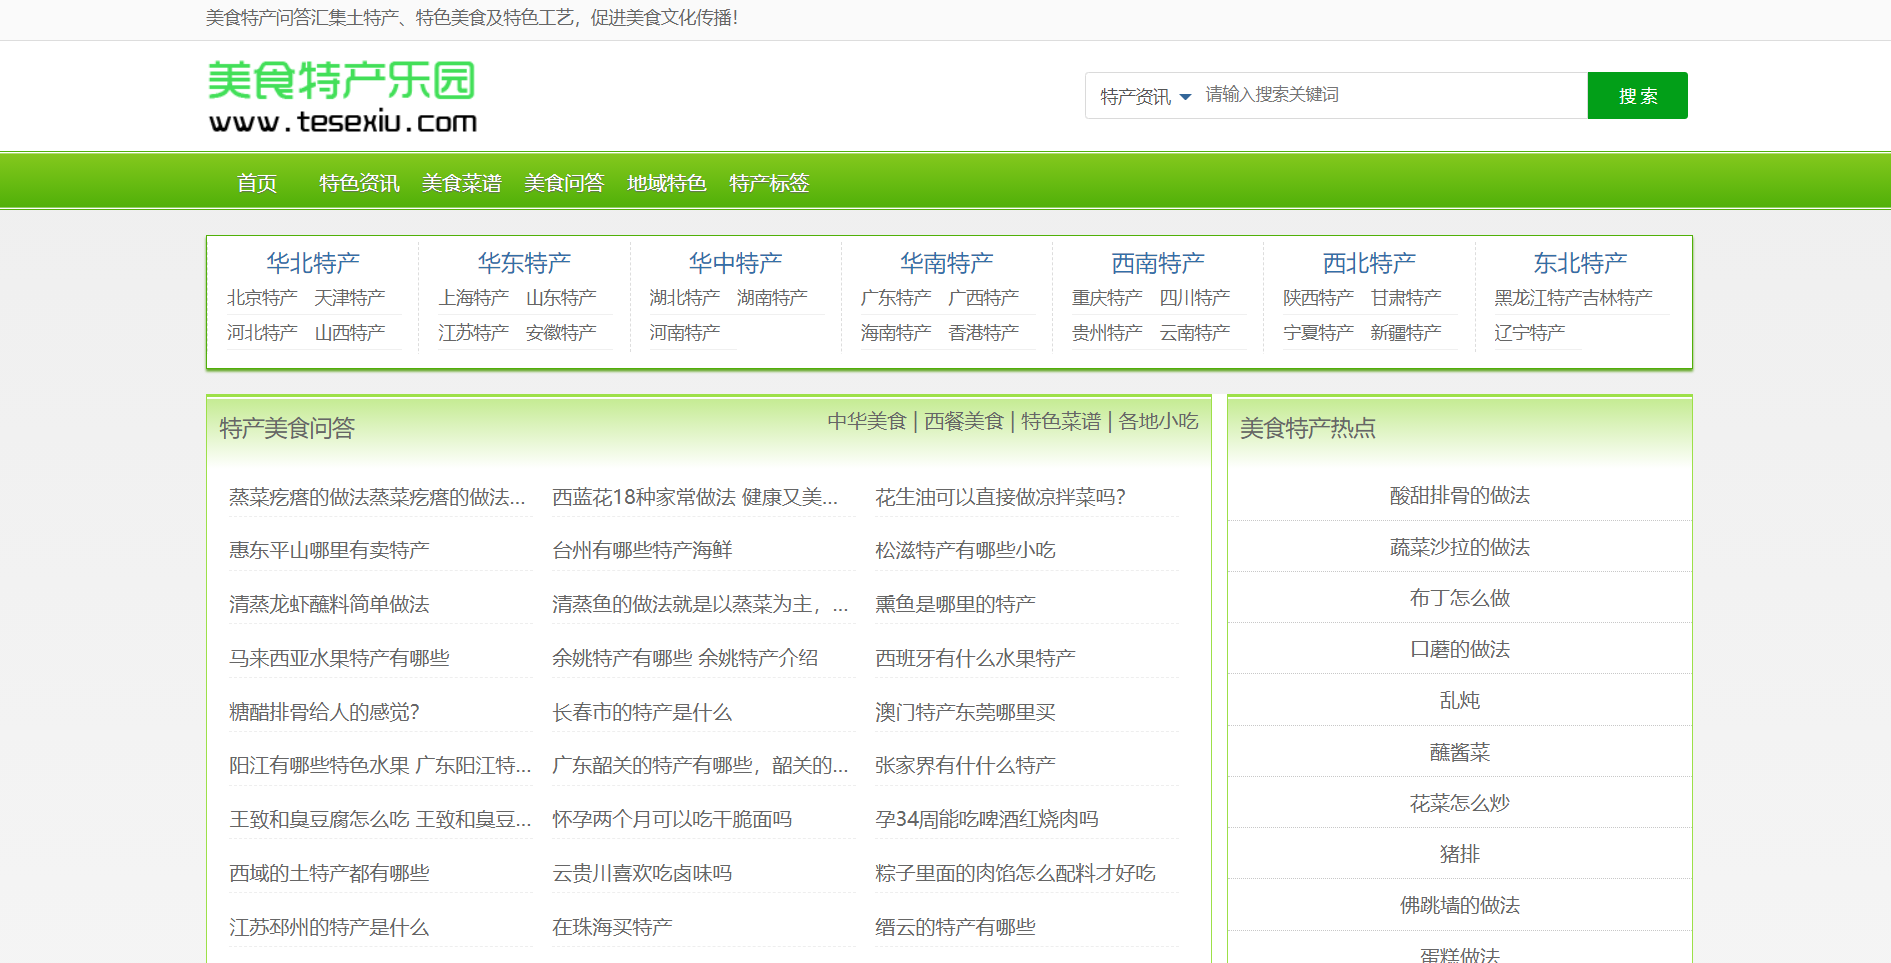Open 特产标签 in the green menu

(769, 183)
